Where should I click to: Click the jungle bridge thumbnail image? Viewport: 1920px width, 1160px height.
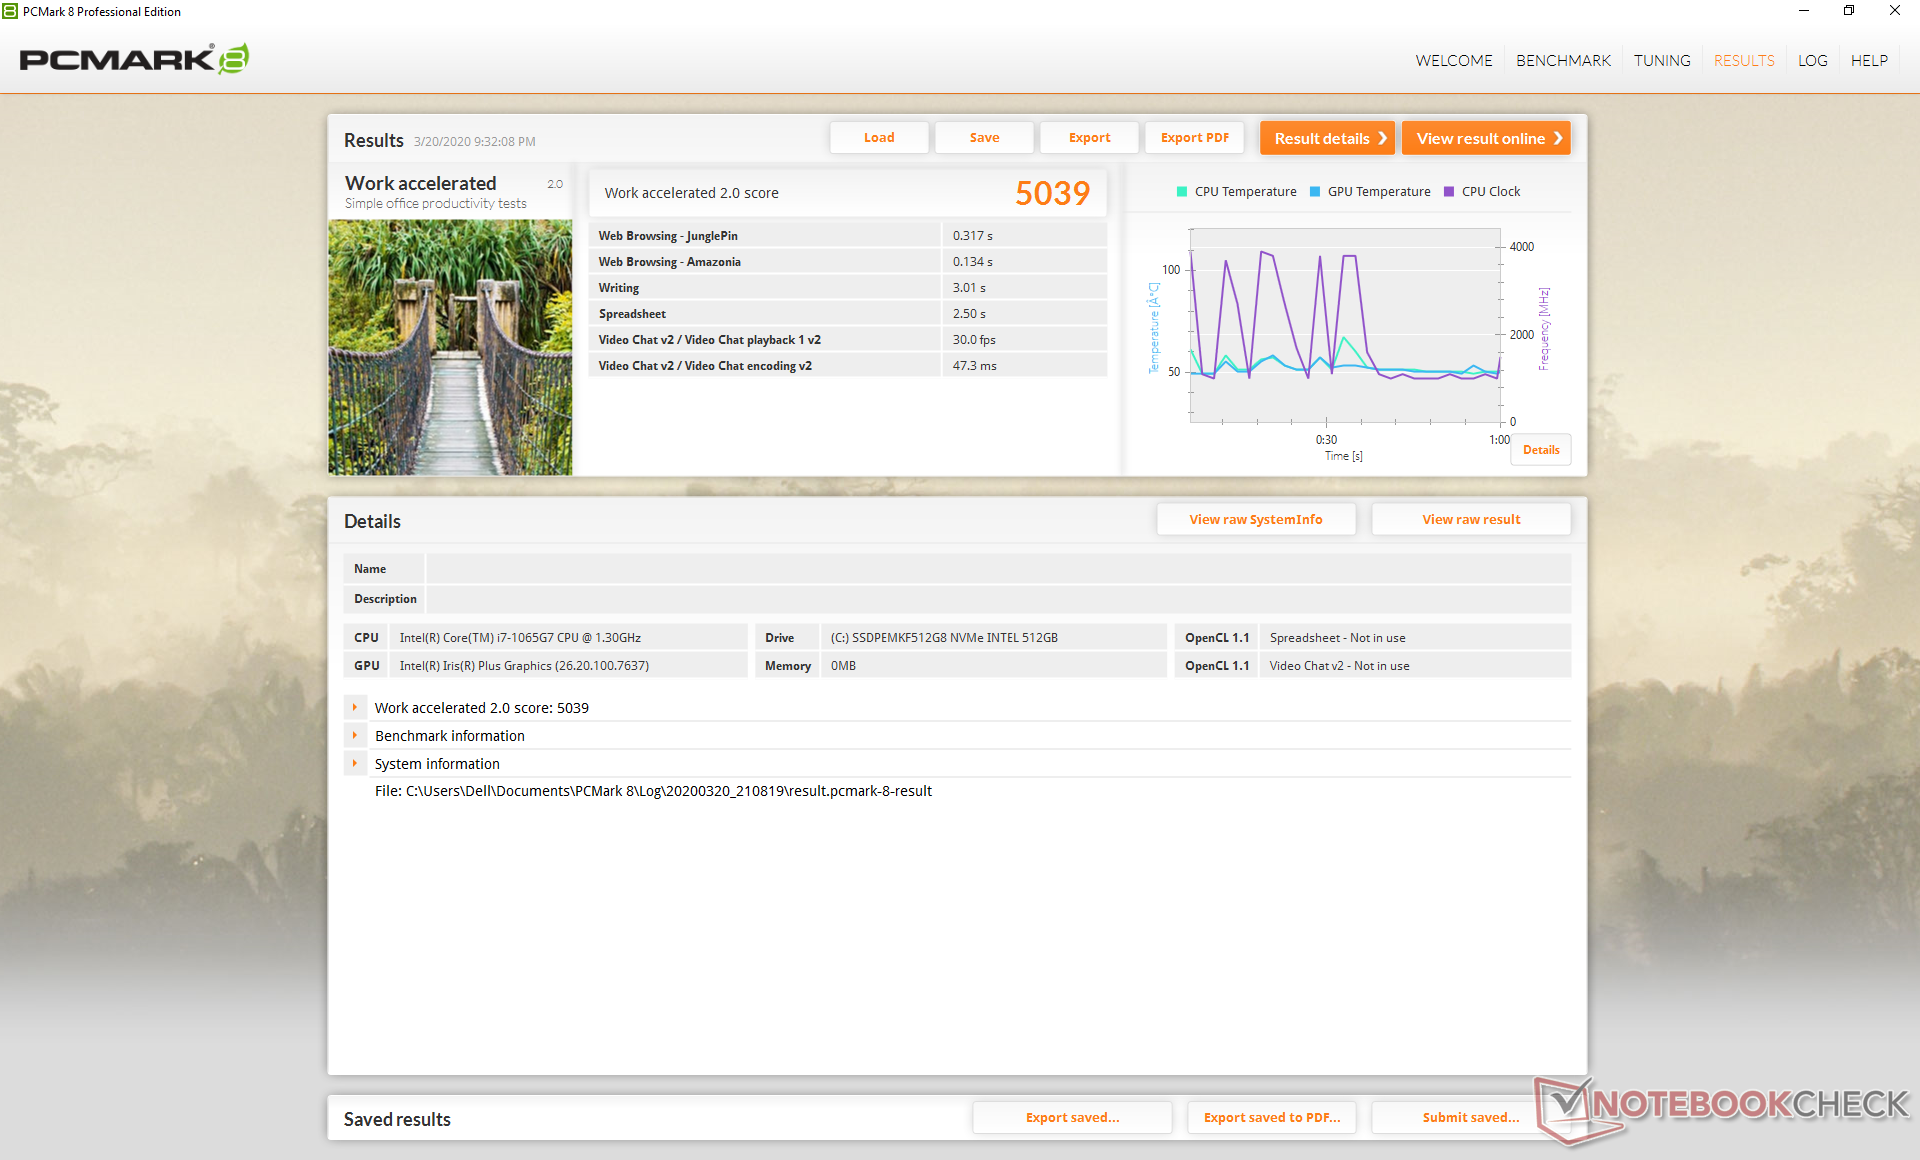(x=450, y=347)
